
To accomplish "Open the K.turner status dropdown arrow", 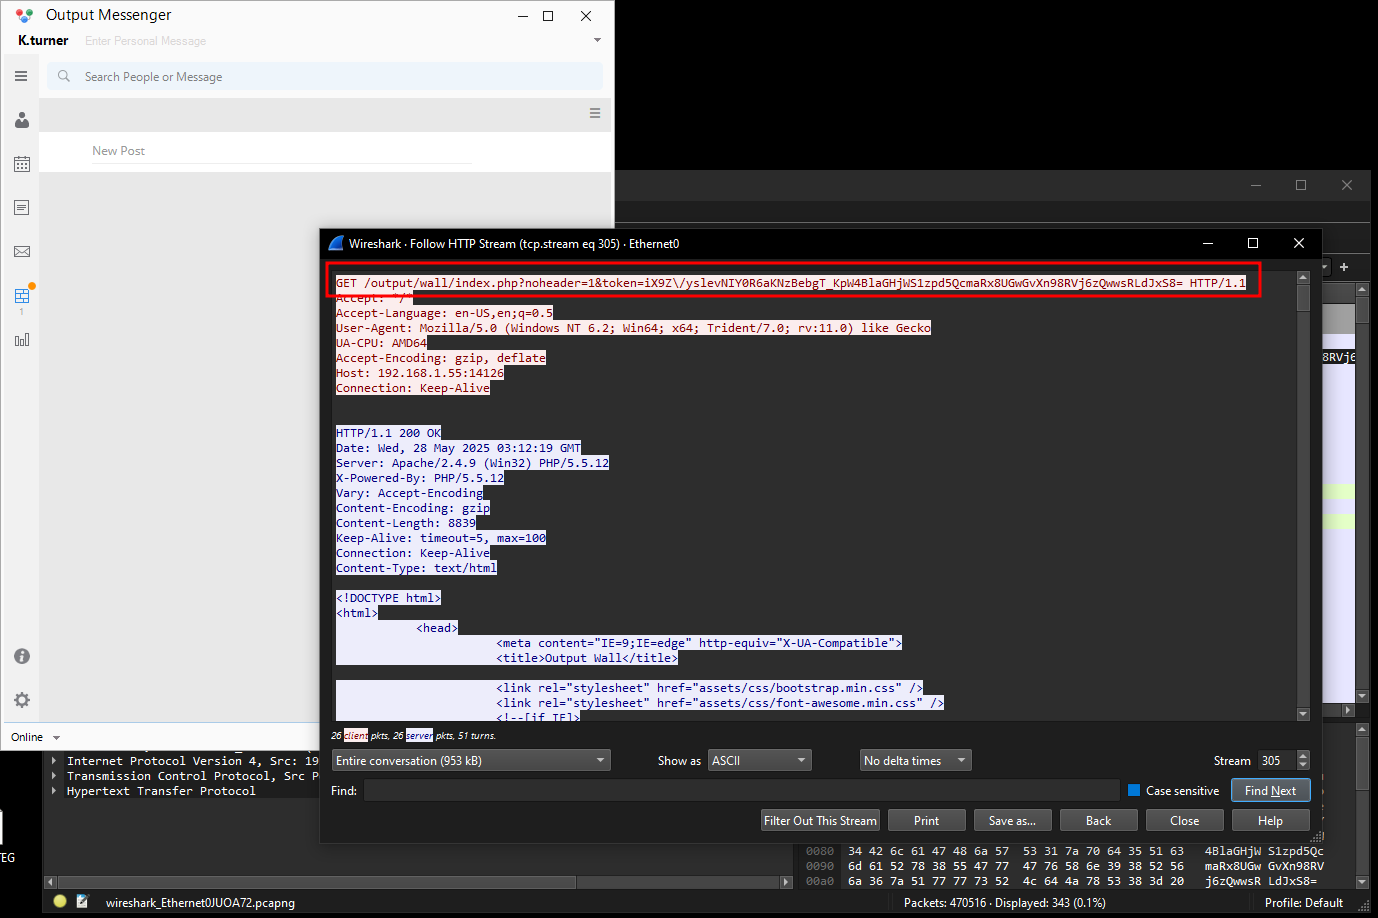I will click(597, 41).
